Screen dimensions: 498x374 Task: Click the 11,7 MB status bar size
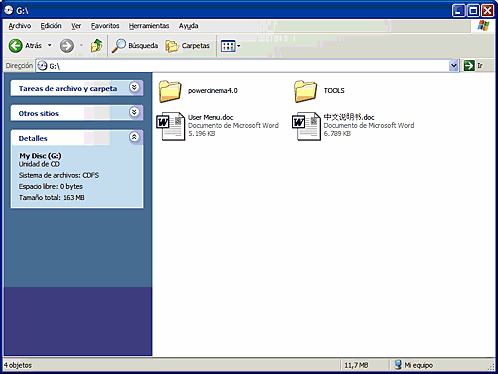click(356, 365)
